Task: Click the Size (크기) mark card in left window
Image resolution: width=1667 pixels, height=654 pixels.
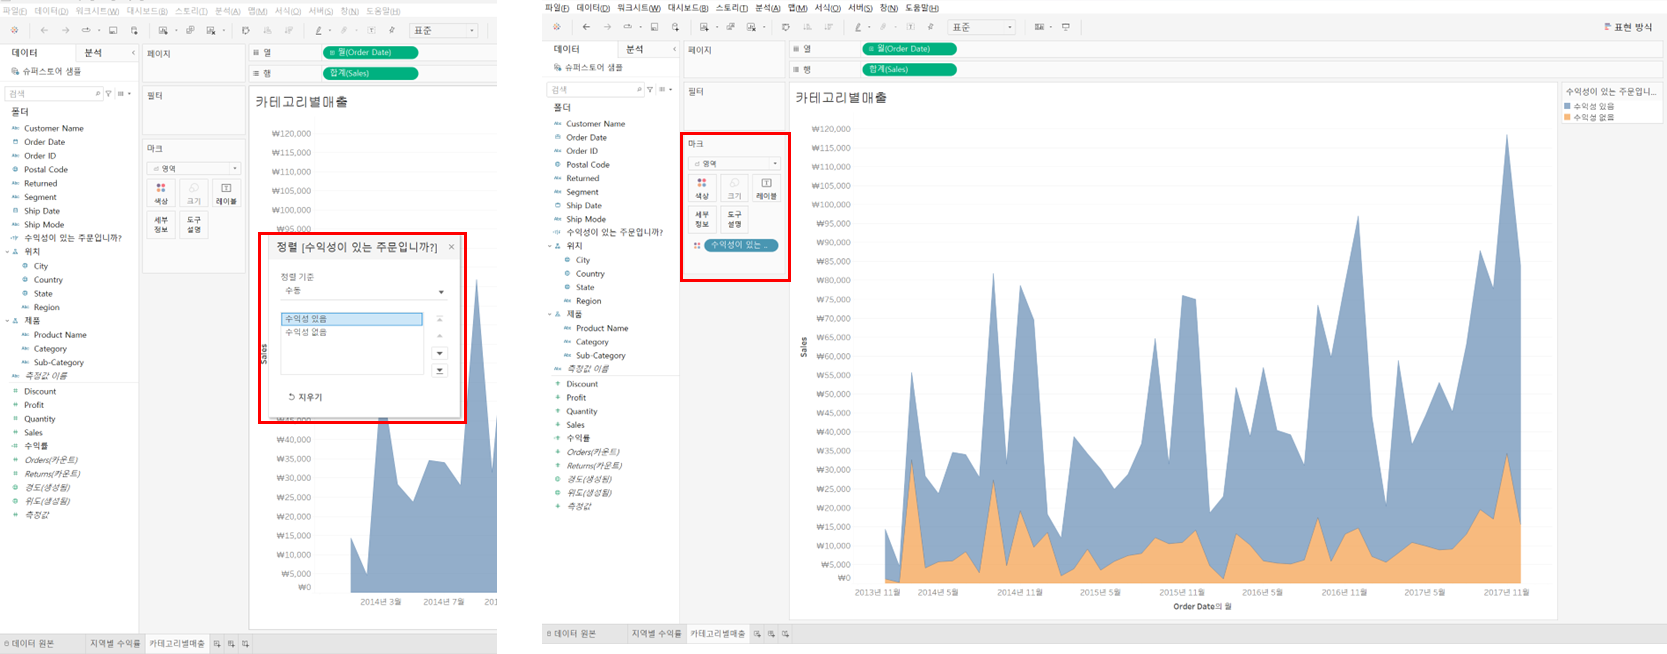Action: (x=194, y=192)
